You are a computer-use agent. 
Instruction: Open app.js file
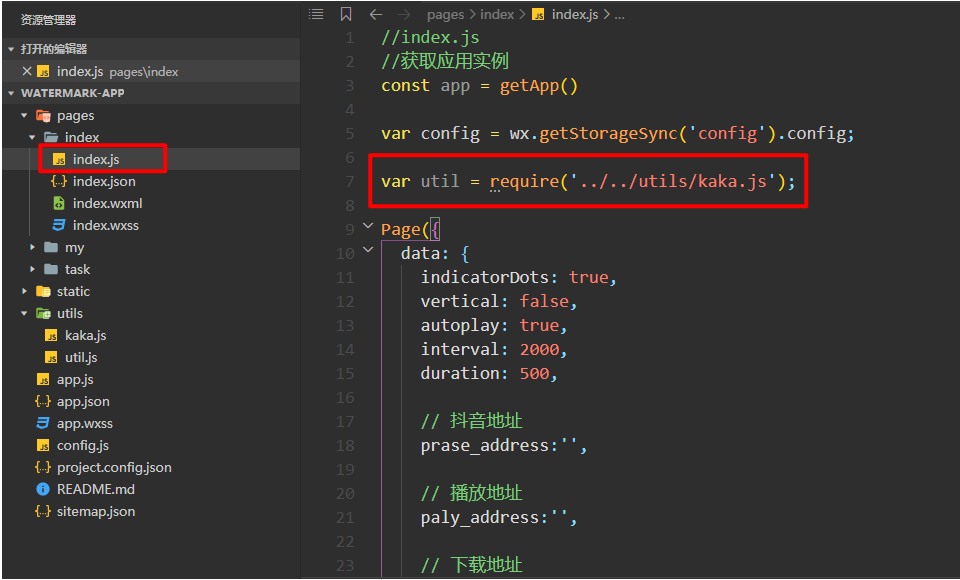pos(75,380)
